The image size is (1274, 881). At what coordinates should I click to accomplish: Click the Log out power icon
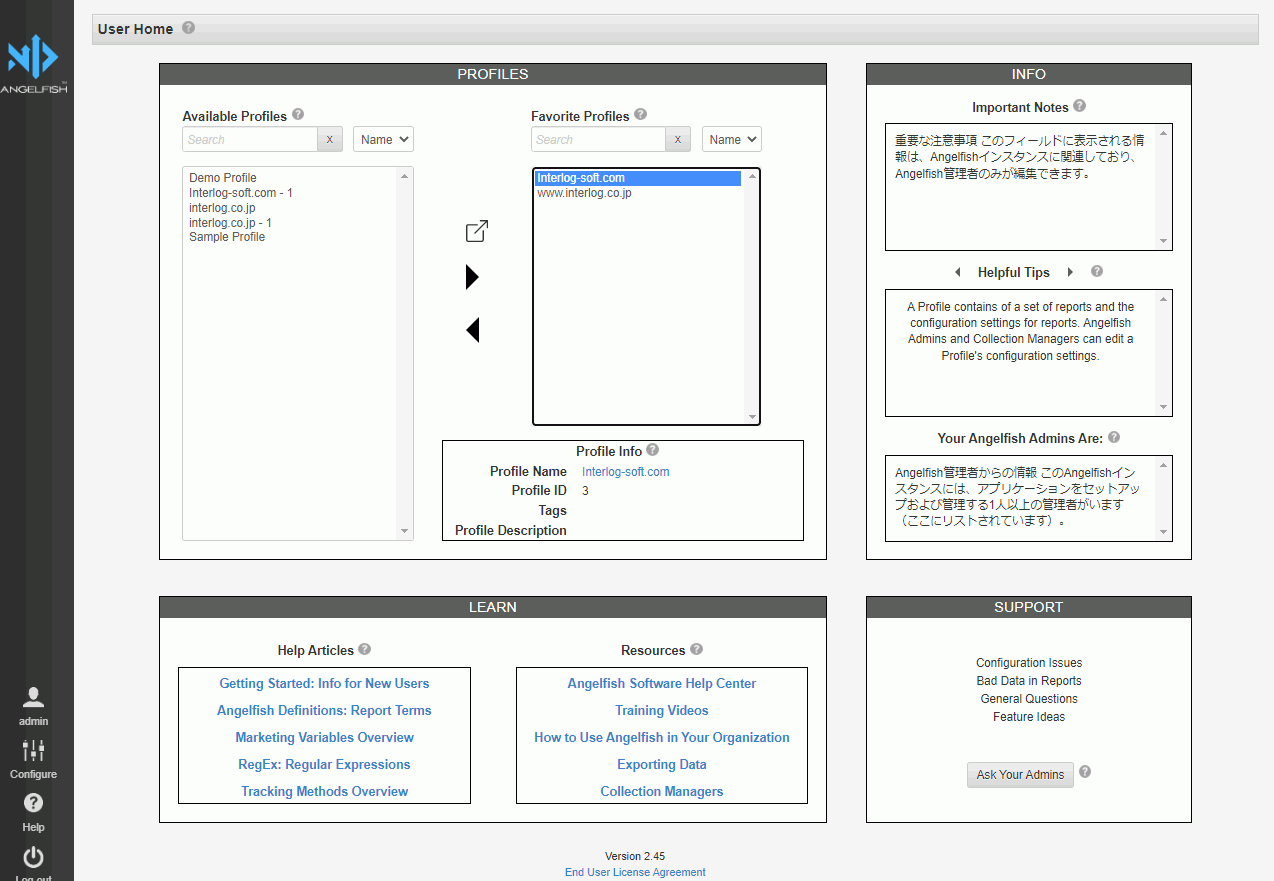point(33,857)
